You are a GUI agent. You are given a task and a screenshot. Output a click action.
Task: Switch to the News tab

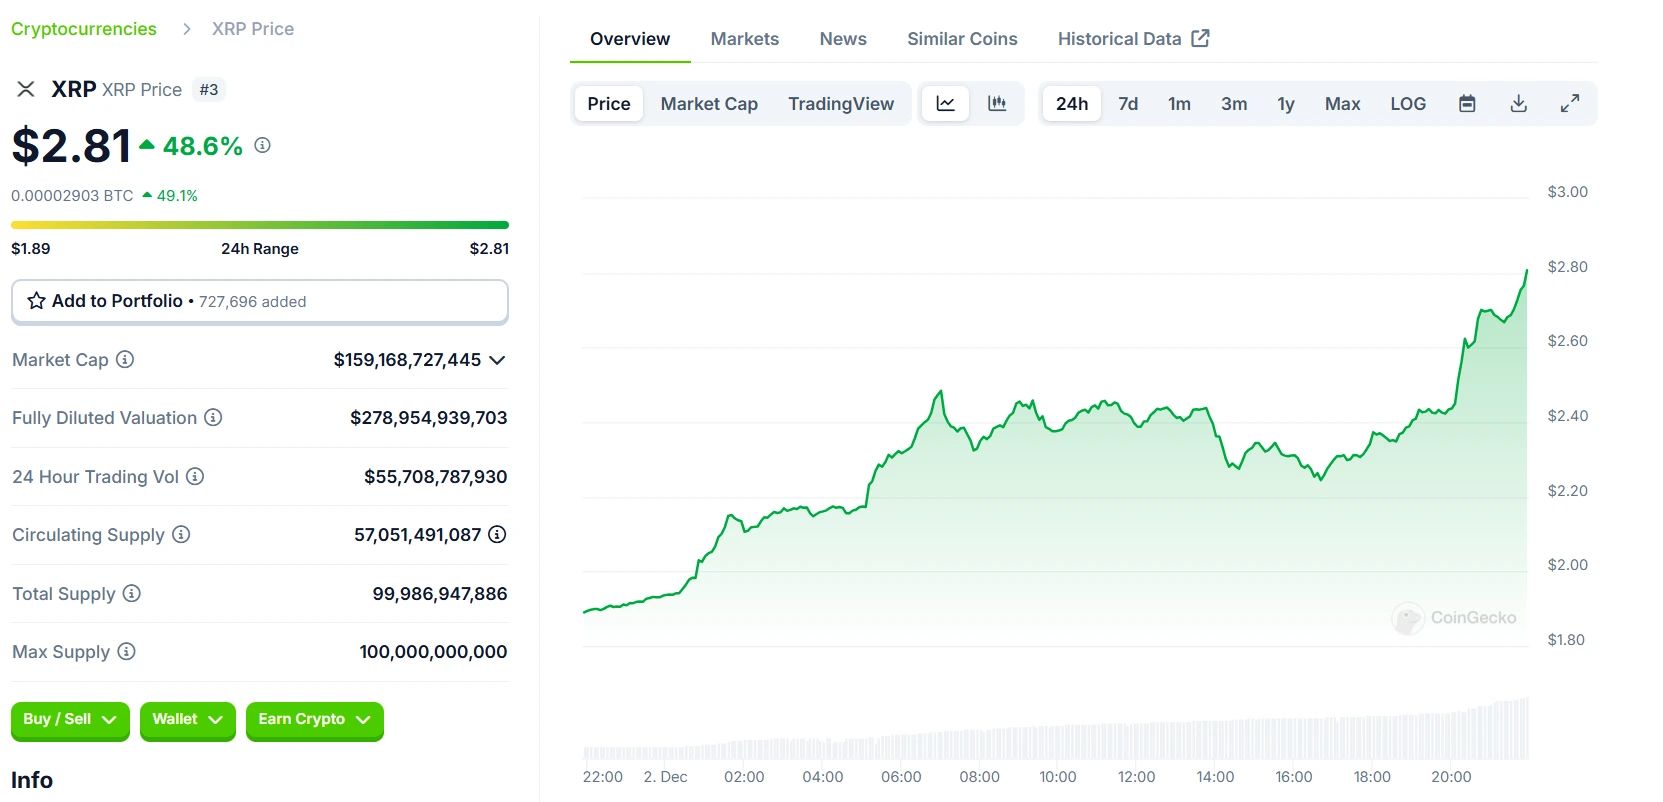pyautogui.click(x=843, y=39)
